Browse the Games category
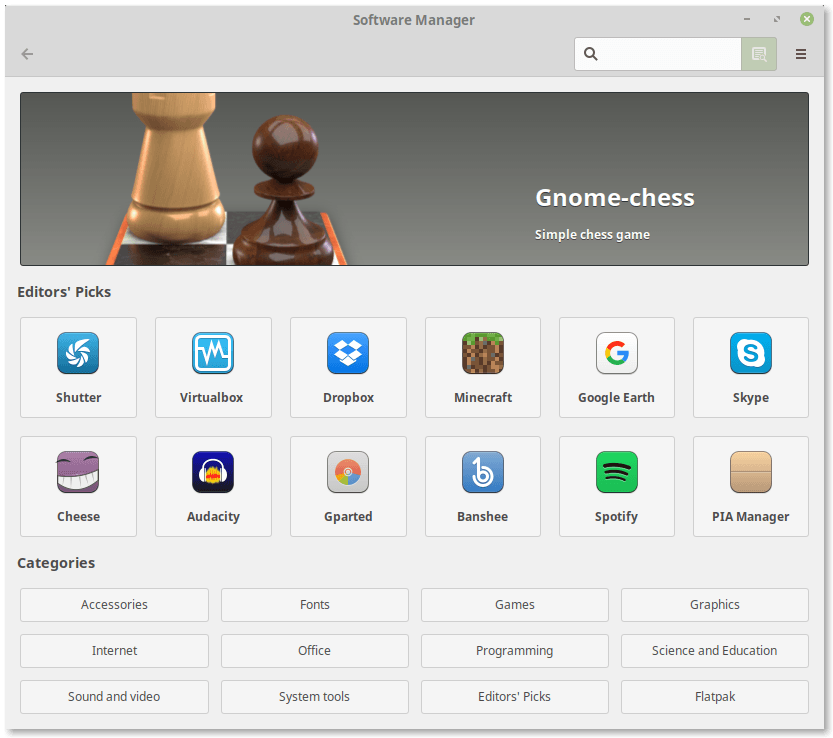The height and width of the screenshot is (738, 833). click(514, 605)
